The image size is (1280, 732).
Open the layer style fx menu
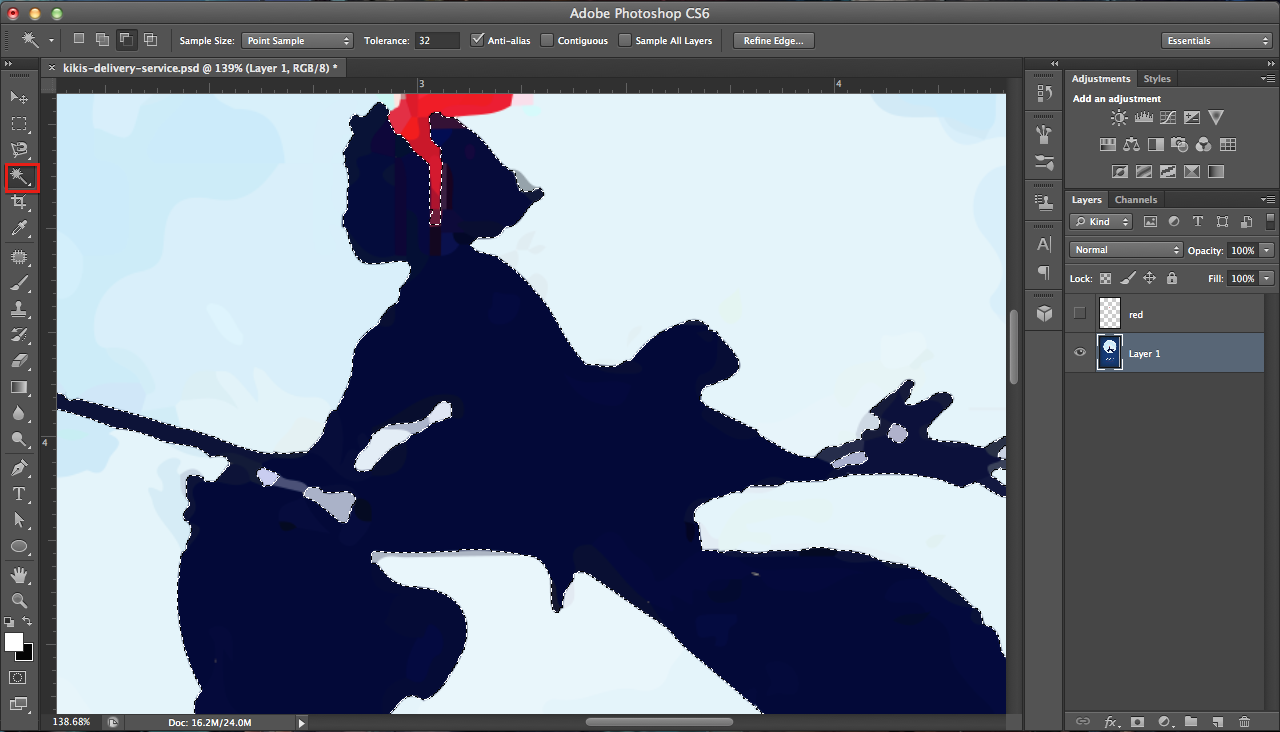[1110, 722]
